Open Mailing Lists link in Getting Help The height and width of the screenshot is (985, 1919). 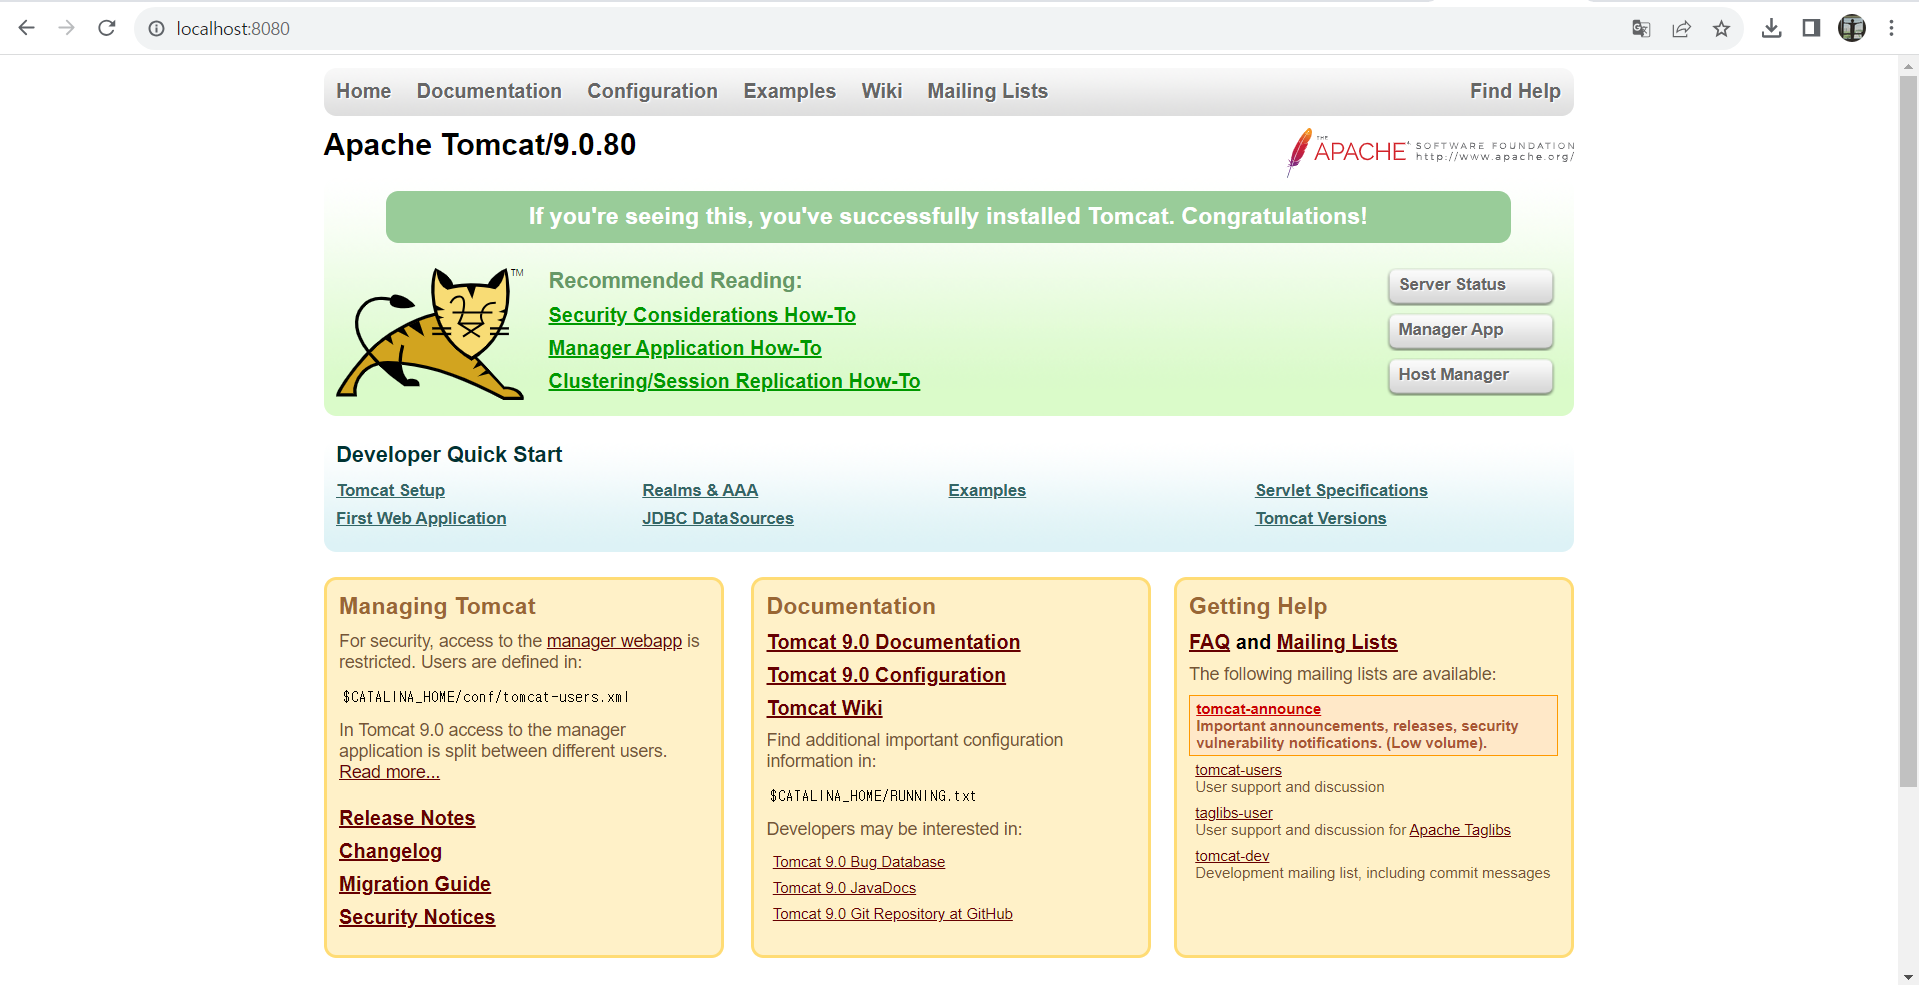[1337, 642]
